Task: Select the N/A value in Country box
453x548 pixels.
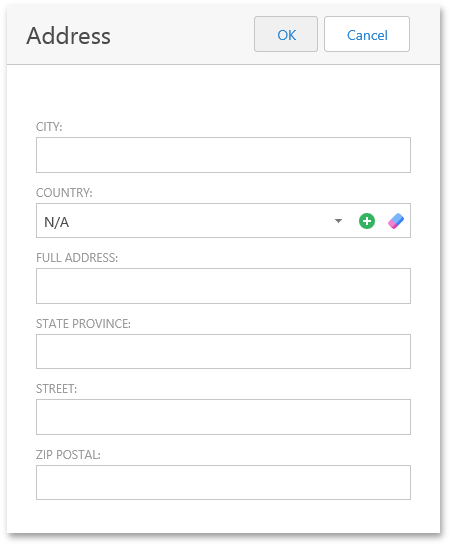Action: click(57, 222)
